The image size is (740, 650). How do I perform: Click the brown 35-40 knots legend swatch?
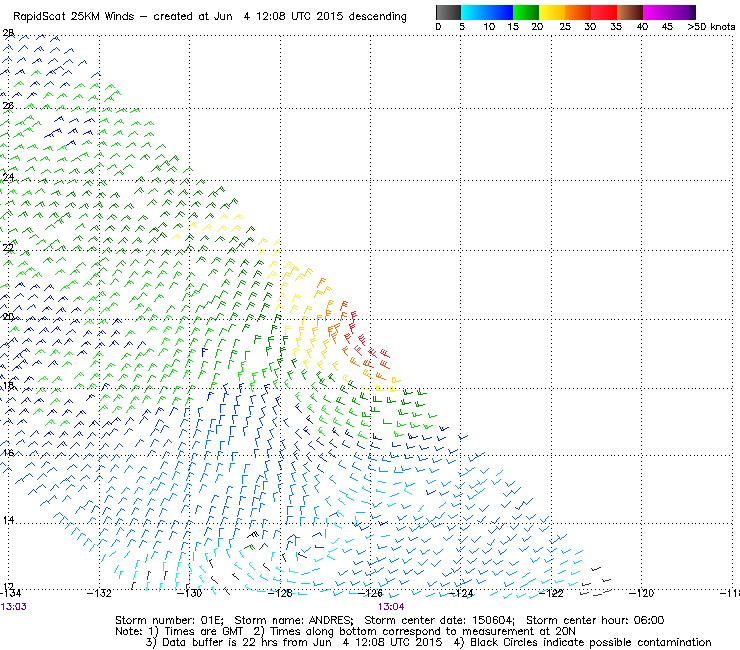point(630,12)
